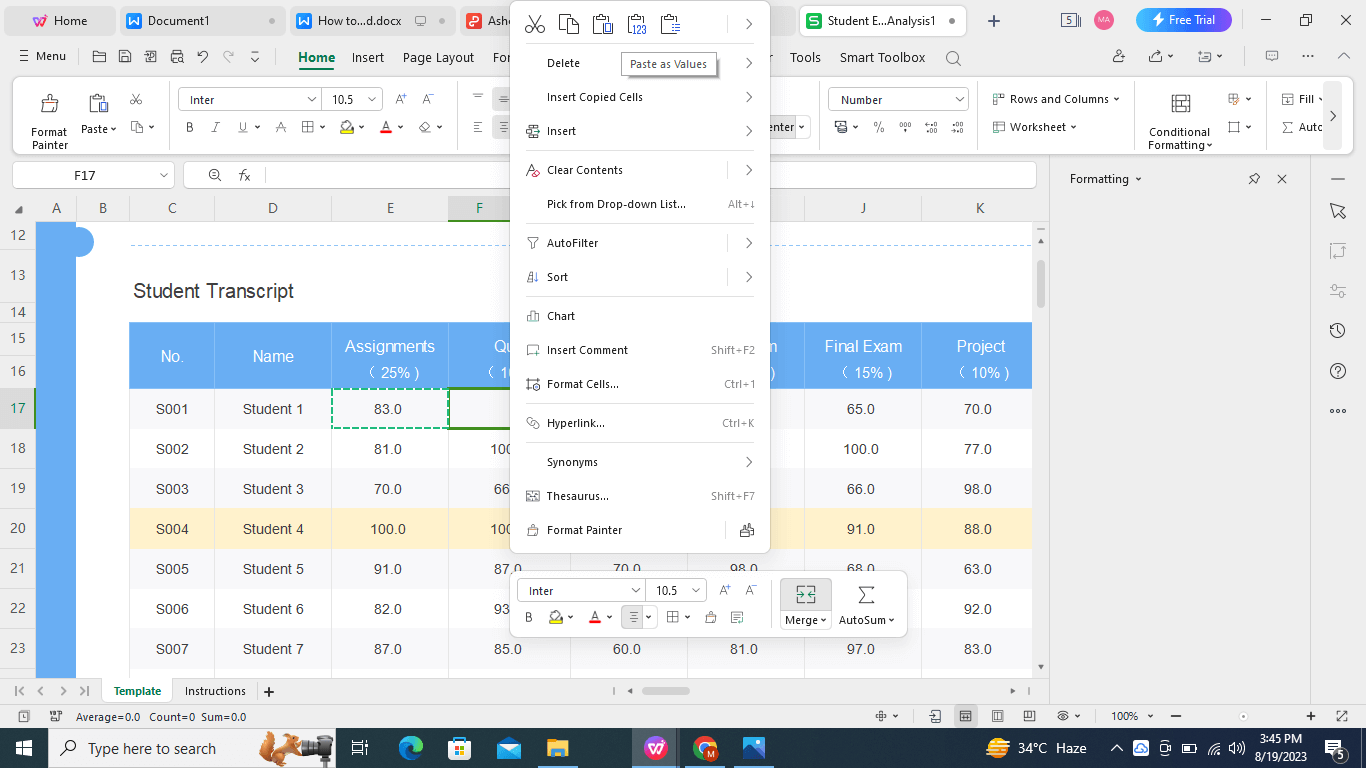
Task: Click the yellow fill color swatch in ribbon
Action: [347, 127]
